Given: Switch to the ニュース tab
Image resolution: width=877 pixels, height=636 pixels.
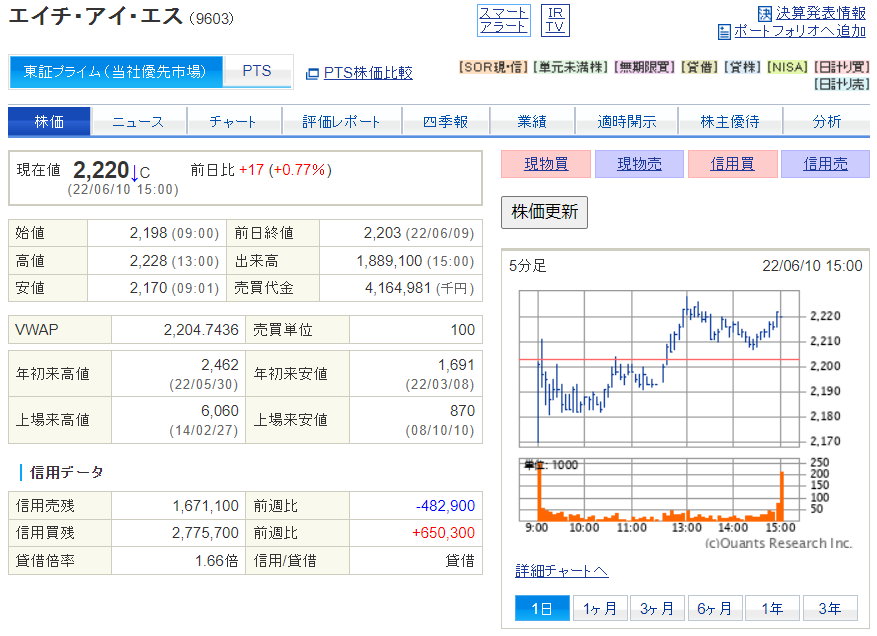Looking at the screenshot, I should coord(138,121).
